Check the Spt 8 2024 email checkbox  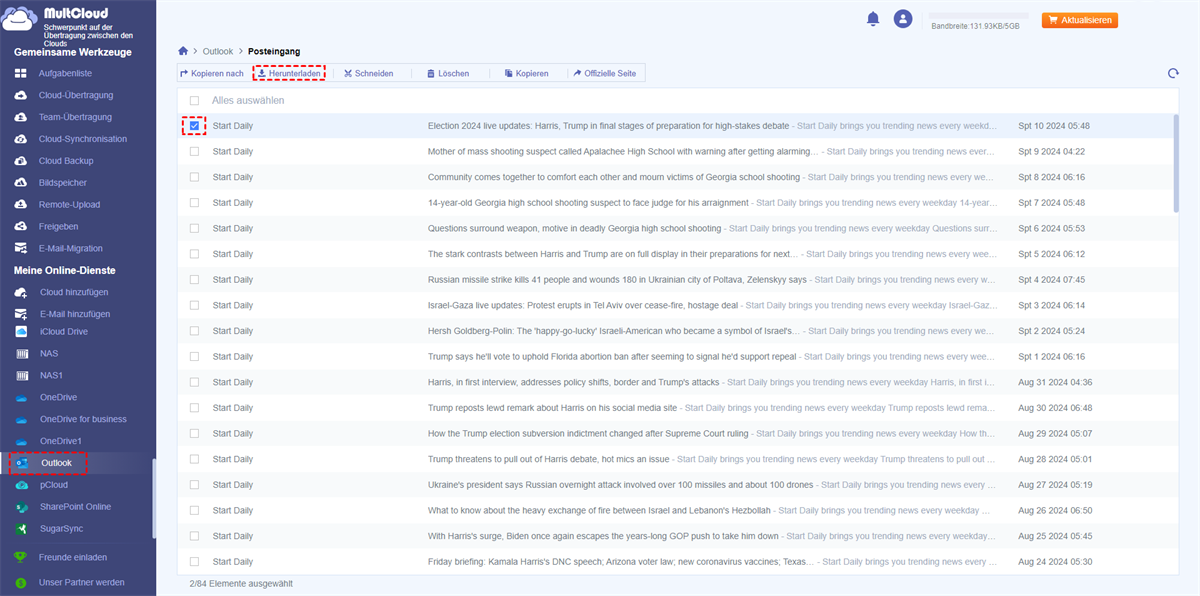194,177
